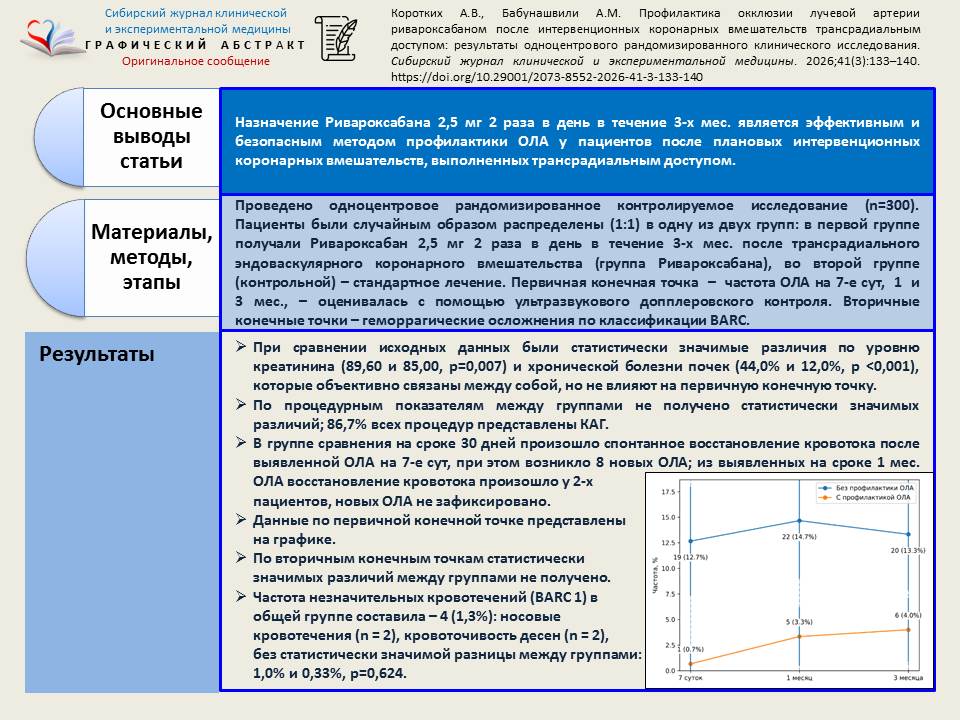Select the 'Материалы, методы, этапы' section label
Viewport: 960px width, 720px height.
click(x=151, y=257)
